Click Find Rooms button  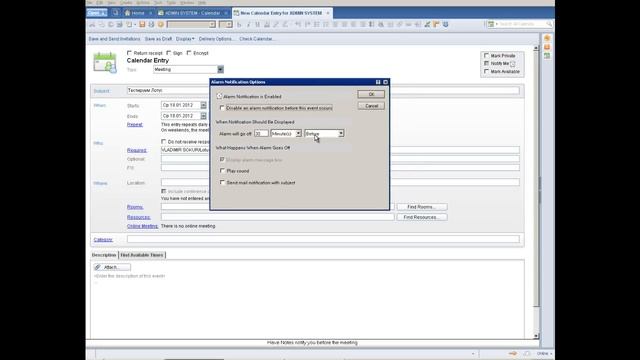point(422,207)
